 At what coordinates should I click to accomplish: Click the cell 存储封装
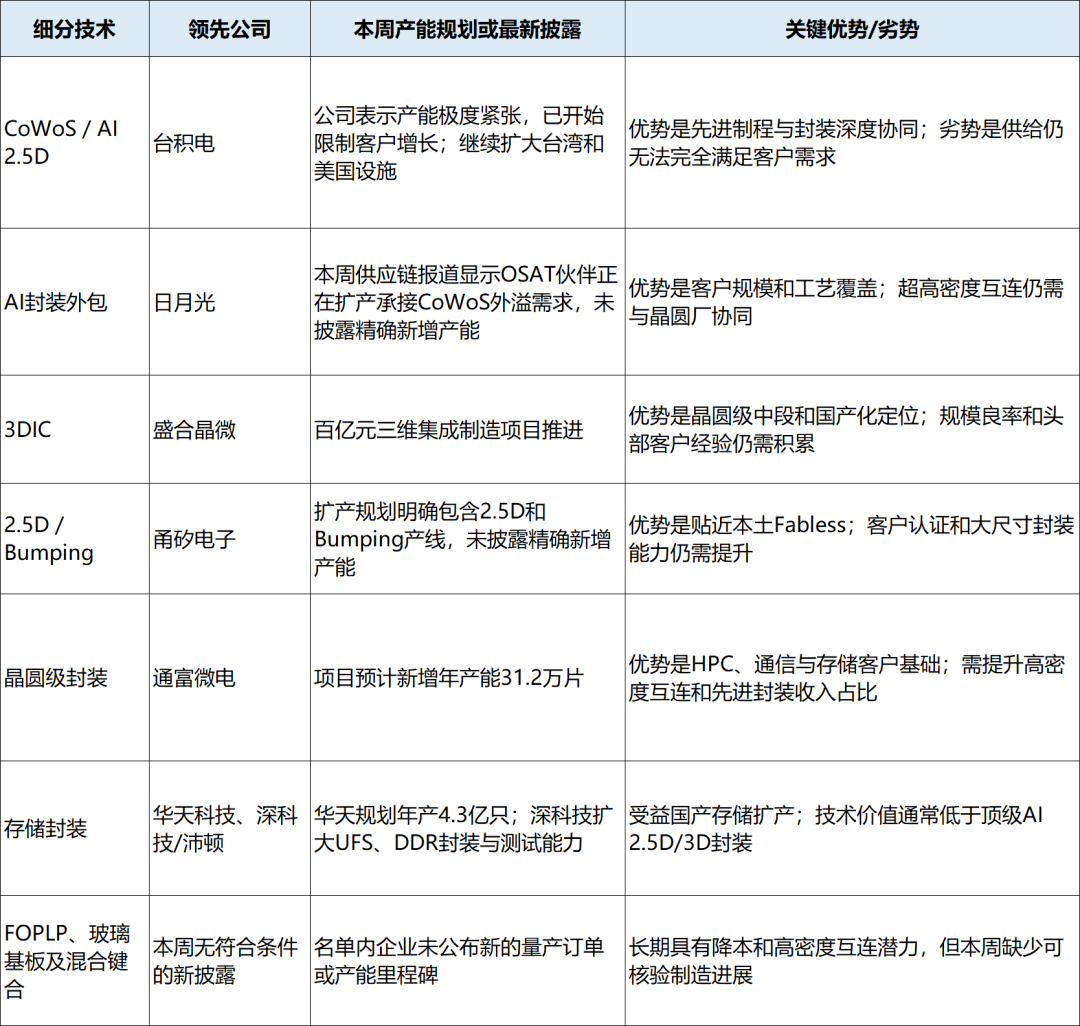[74, 828]
